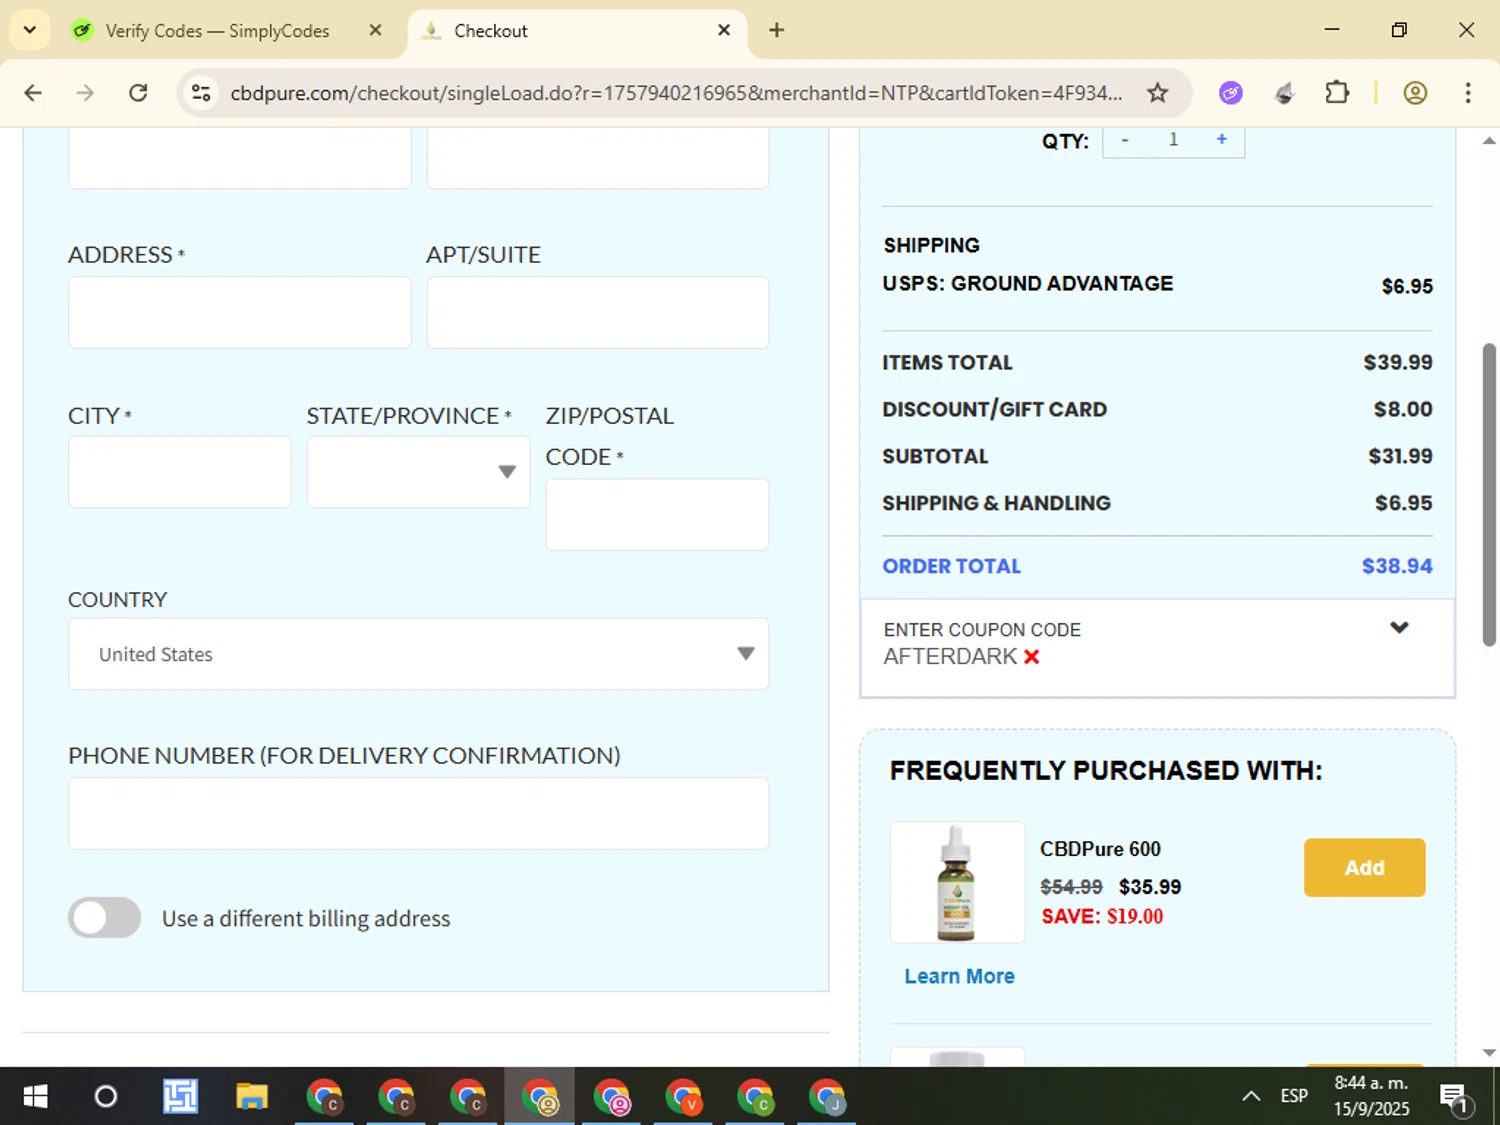Remove AFTERDARK coupon with red X
This screenshot has height=1125, width=1500.
pos(1032,657)
